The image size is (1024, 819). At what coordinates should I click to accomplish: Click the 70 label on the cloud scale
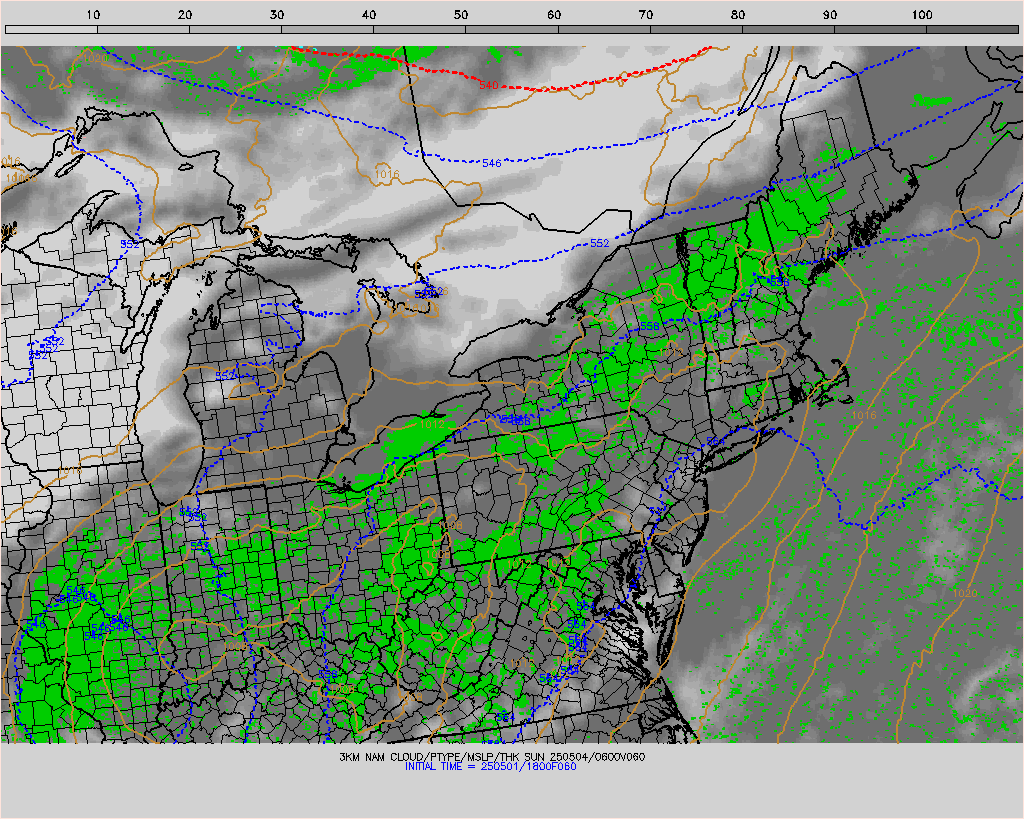pos(646,14)
